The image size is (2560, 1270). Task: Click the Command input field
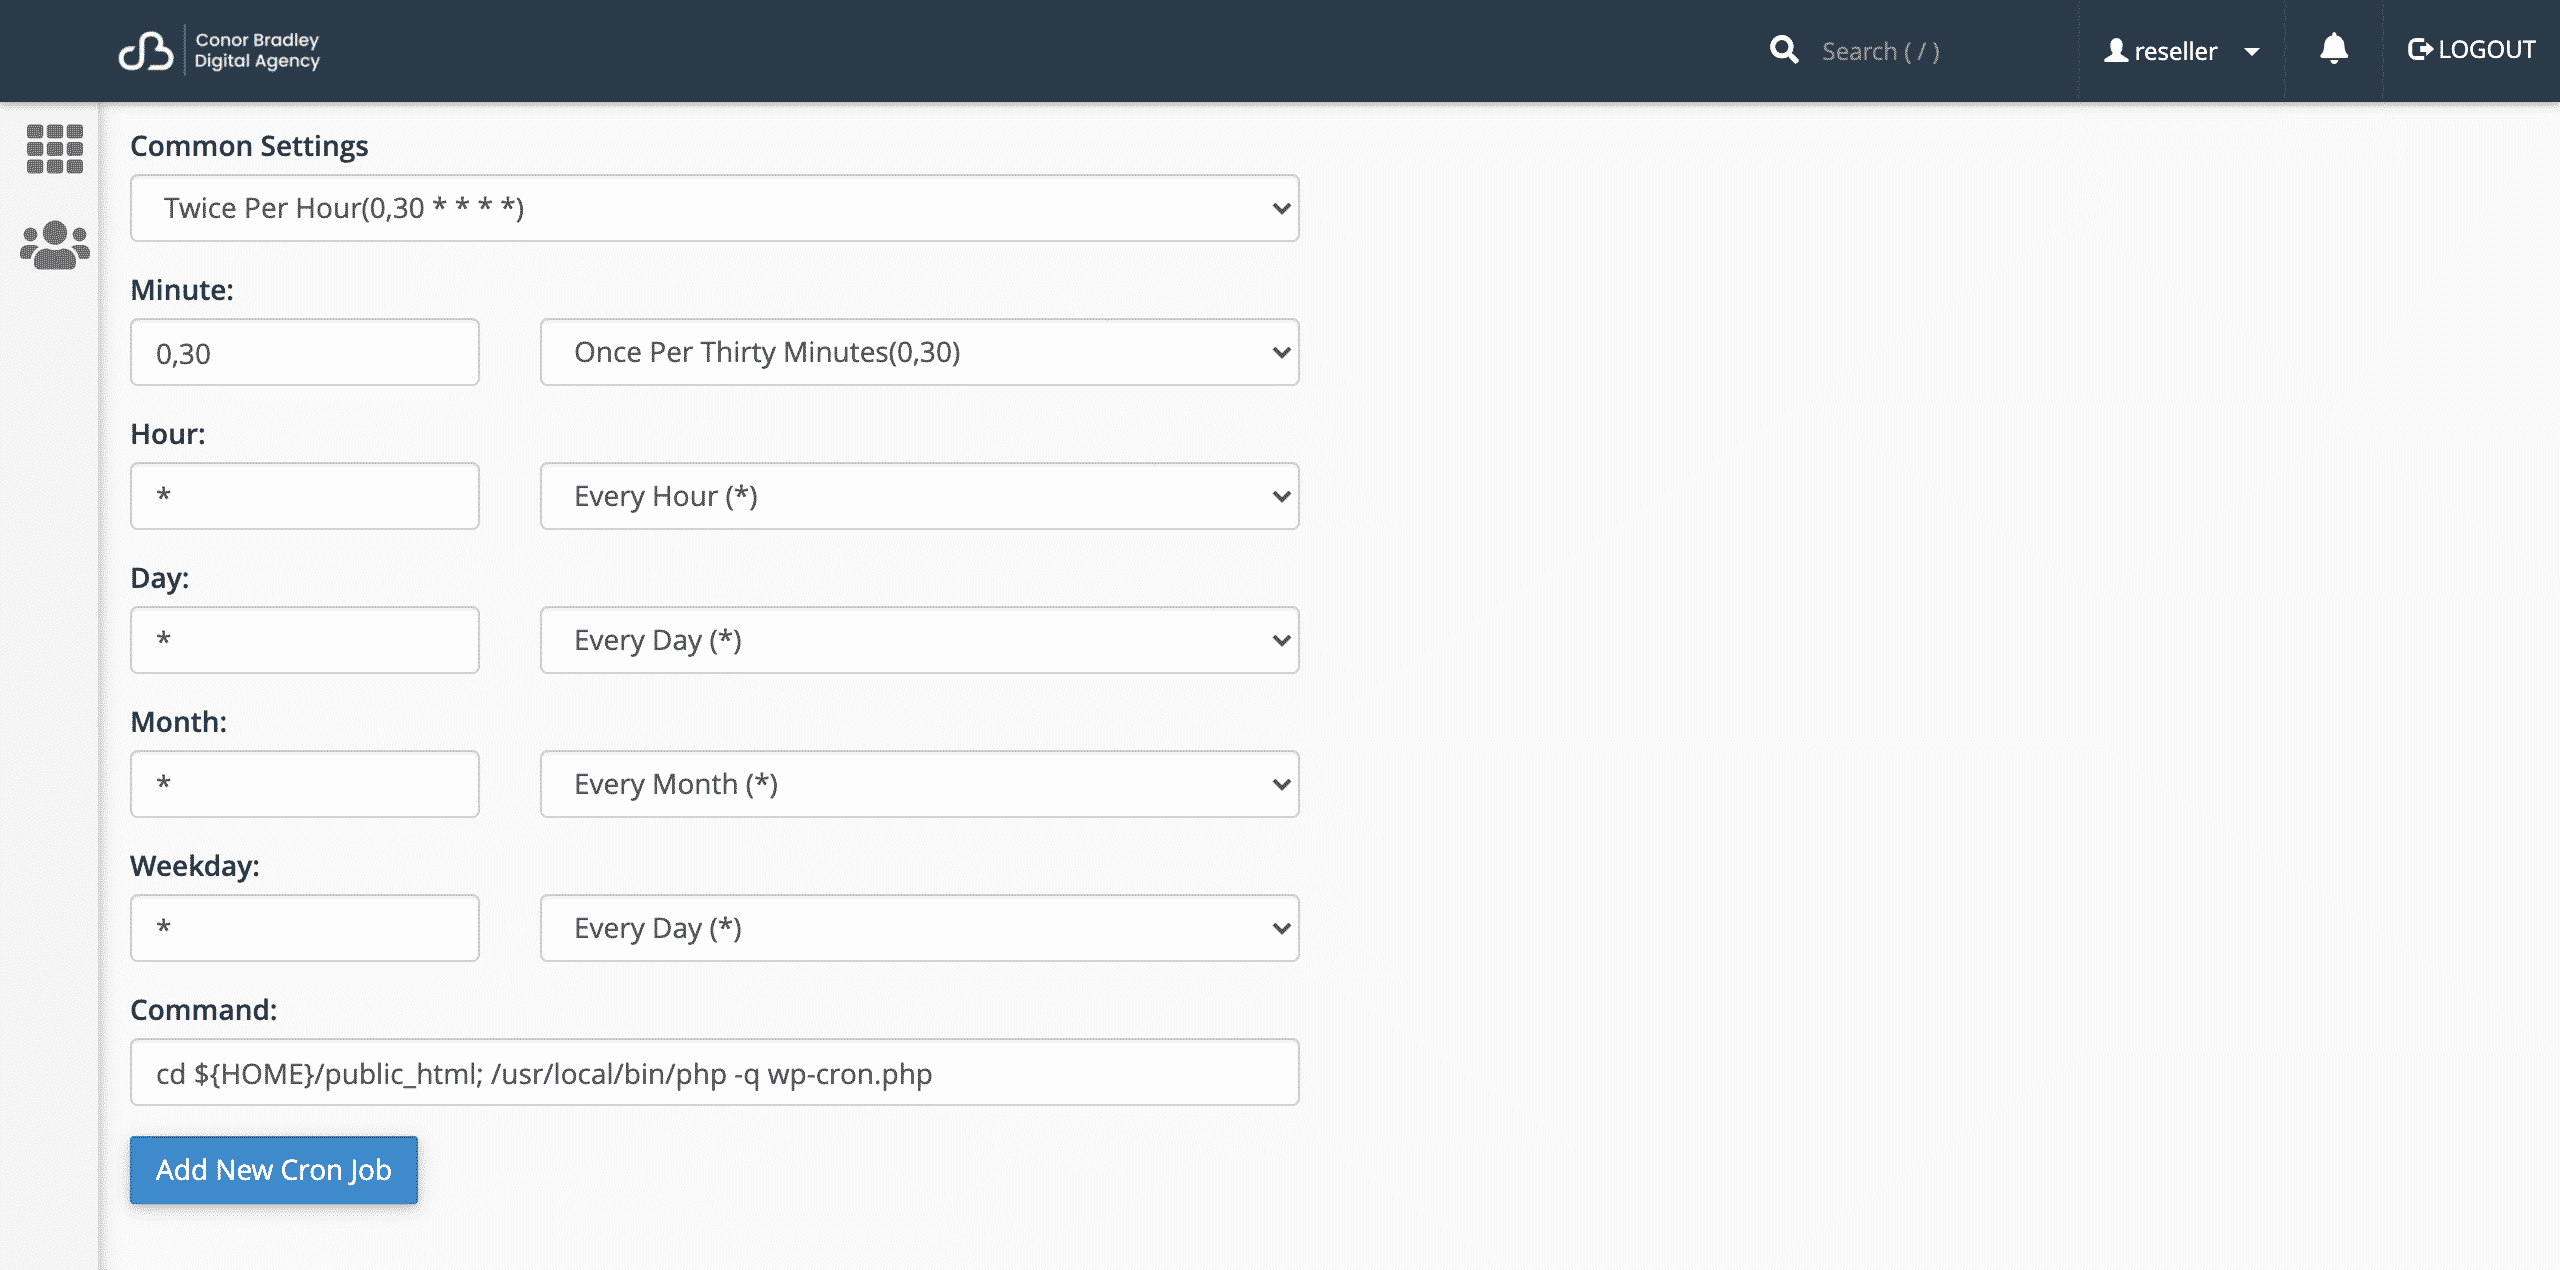point(715,1072)
